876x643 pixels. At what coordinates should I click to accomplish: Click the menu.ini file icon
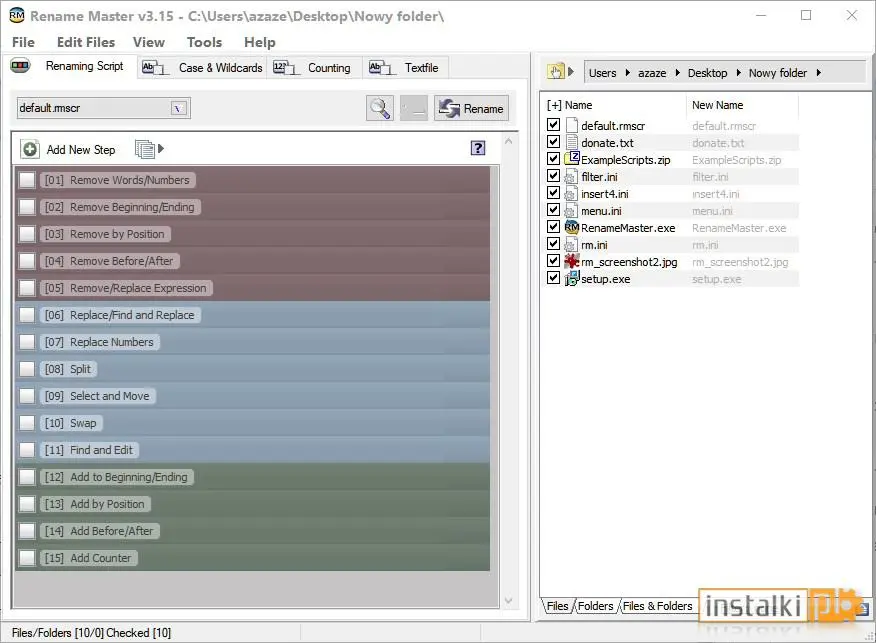click(x=571, y=211)
